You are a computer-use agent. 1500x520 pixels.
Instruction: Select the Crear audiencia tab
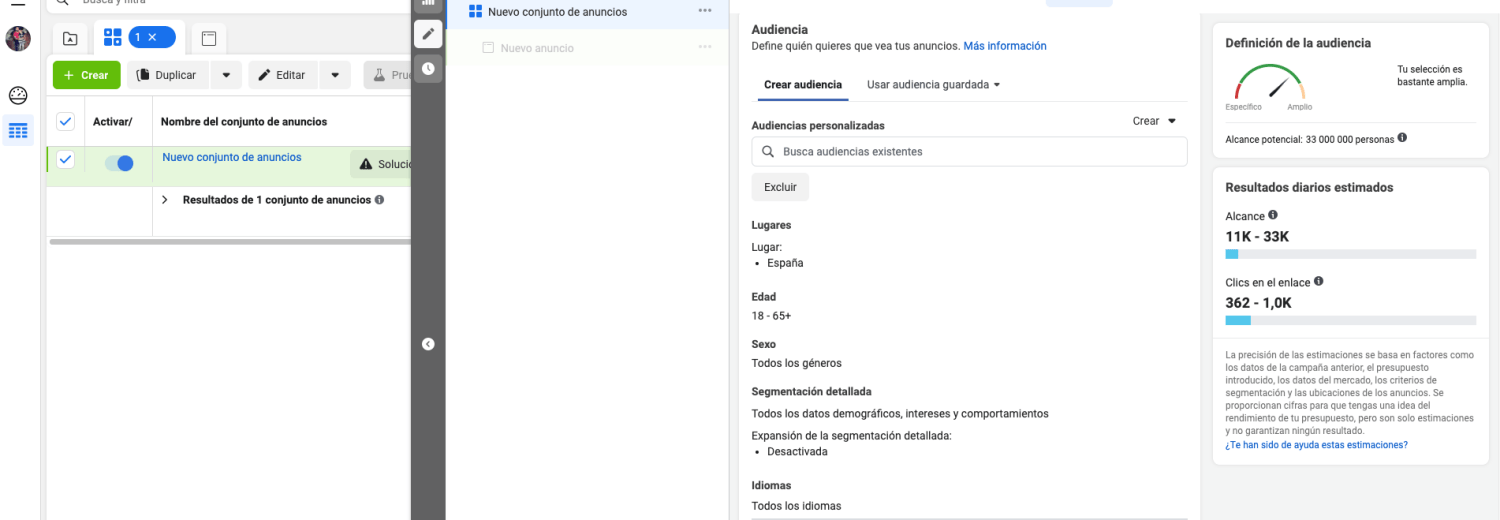[802, 85]
